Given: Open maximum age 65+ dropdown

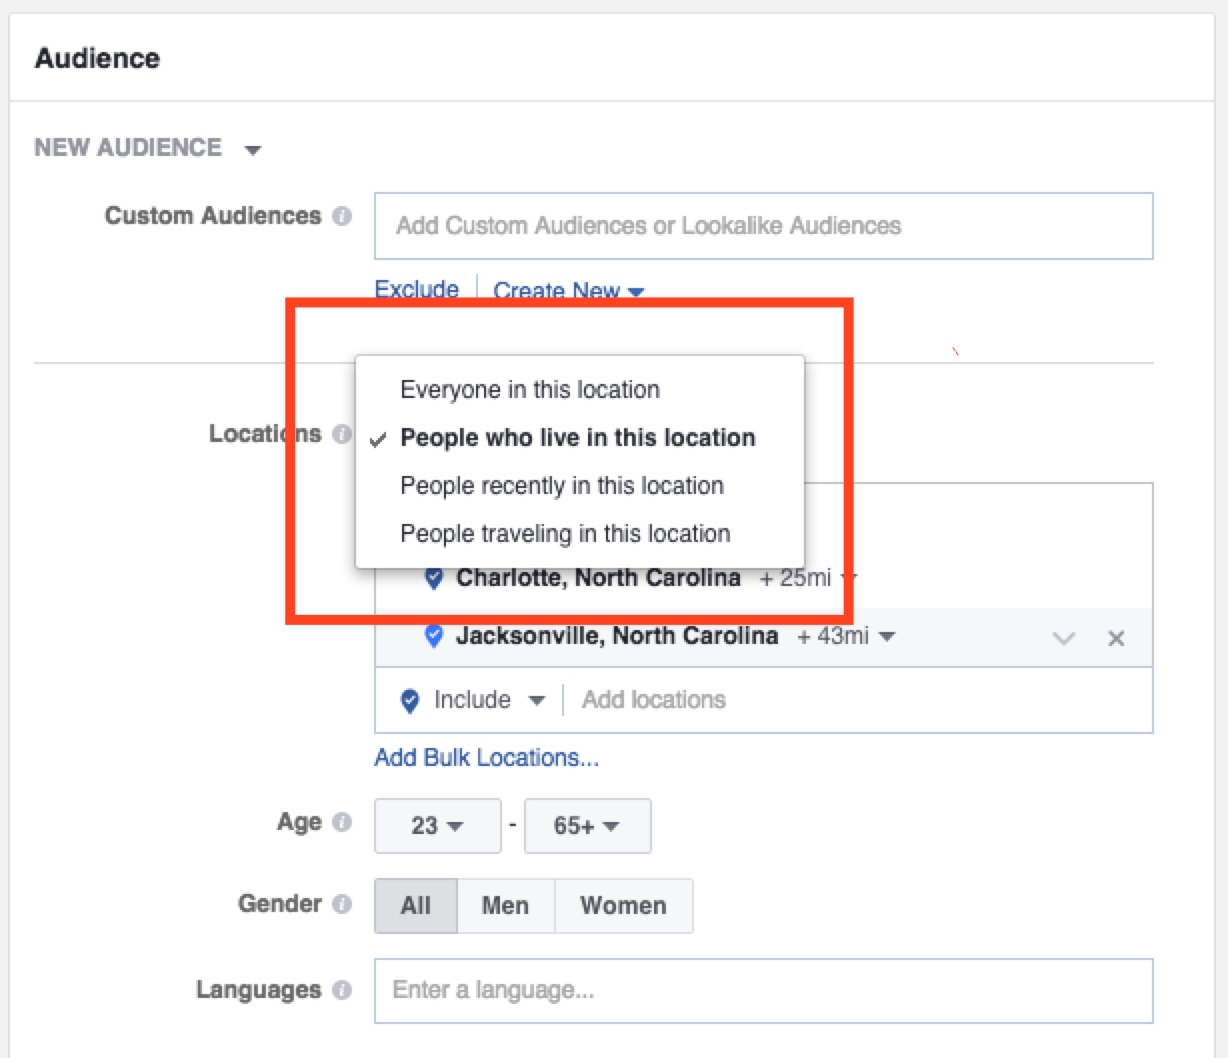Looking at the screenshot, I should (x=587, y=826).
